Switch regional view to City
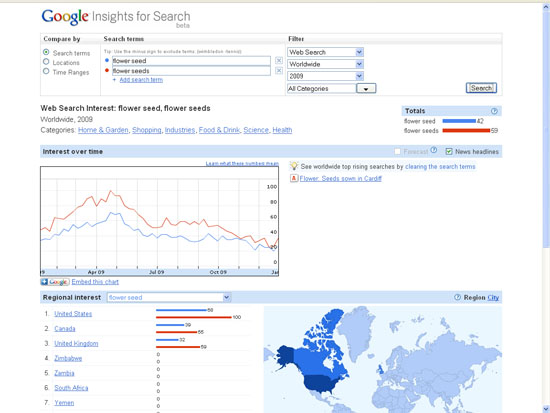550x413 pixels. coord(493,298)
